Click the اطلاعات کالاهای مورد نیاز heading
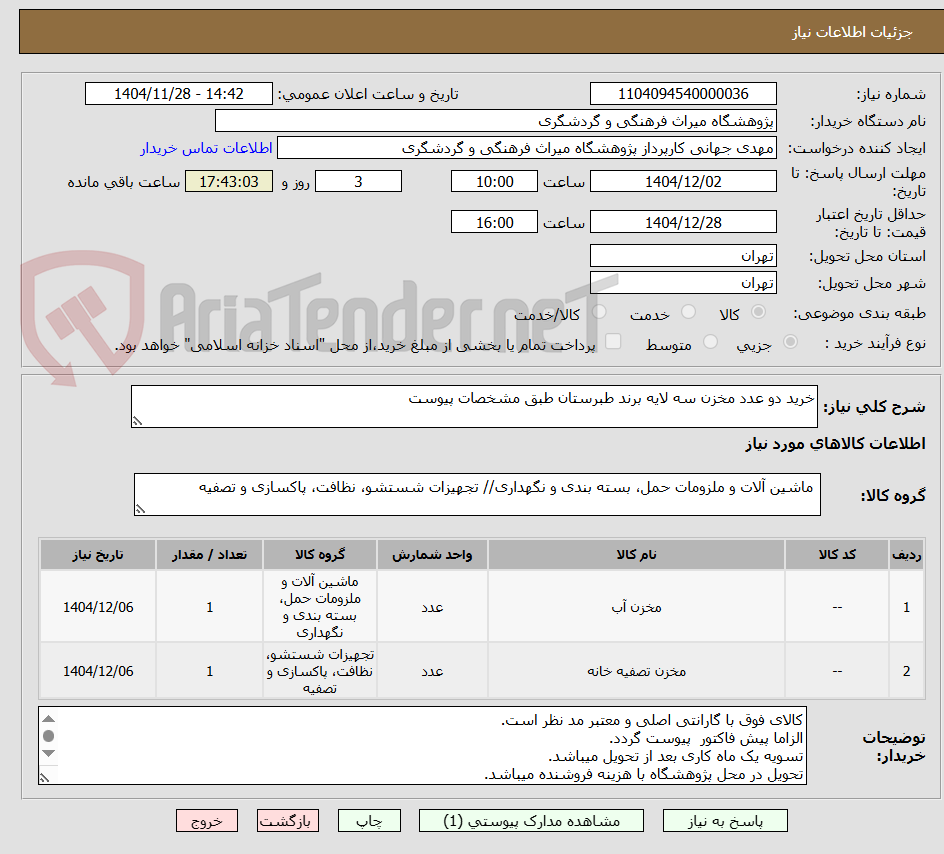 coord(836,444)
